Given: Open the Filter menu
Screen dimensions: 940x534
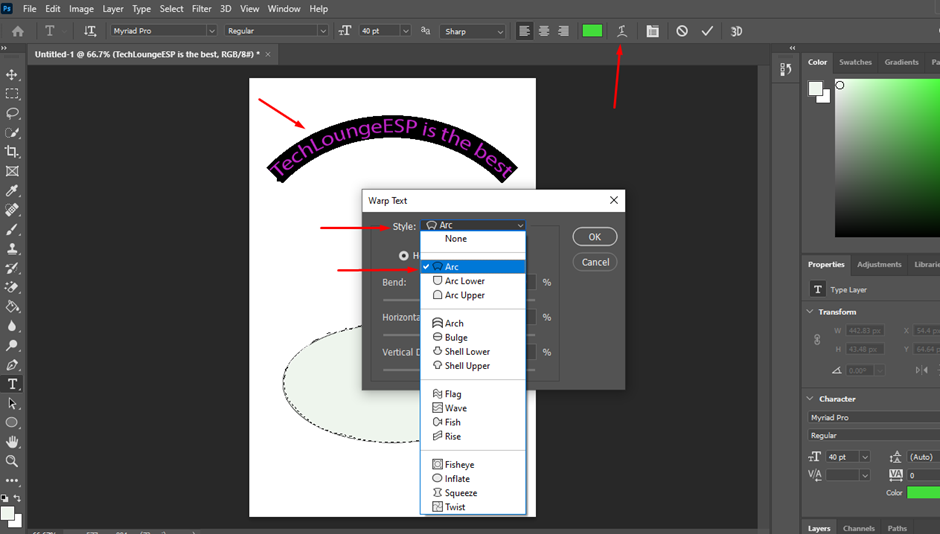Looking at the screenshot, I should tap(201, 9).
